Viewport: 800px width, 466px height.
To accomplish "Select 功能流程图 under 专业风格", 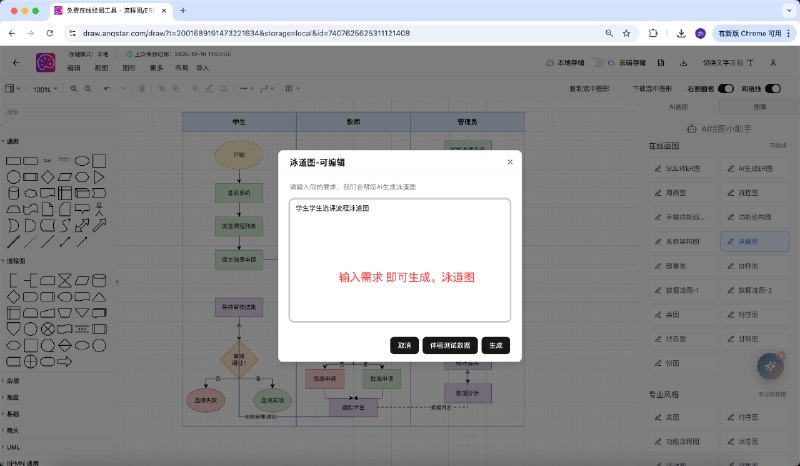I will tap(683, 442).
